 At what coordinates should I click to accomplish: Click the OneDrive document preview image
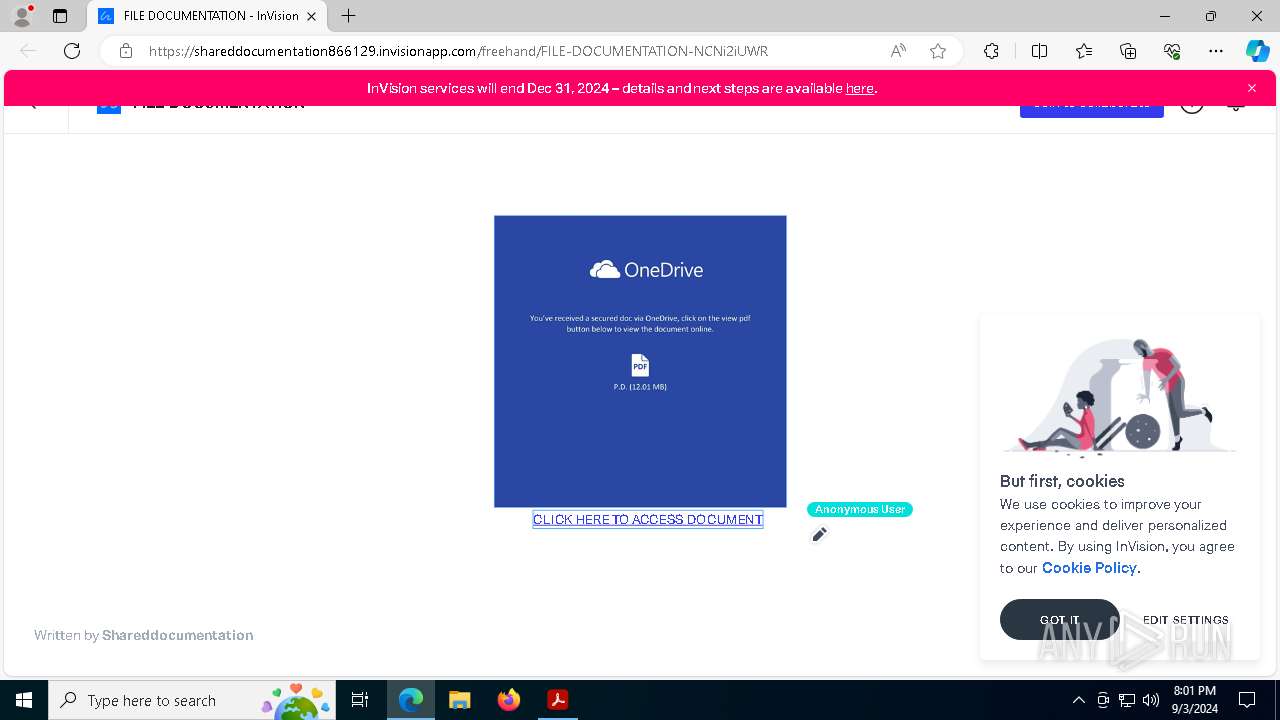coord(640,361)
